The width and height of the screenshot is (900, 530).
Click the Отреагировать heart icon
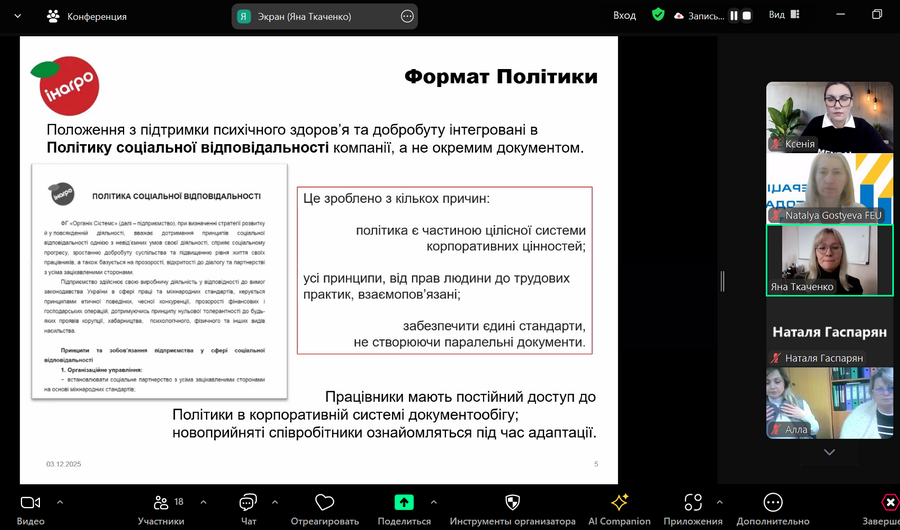pos(325,503)
